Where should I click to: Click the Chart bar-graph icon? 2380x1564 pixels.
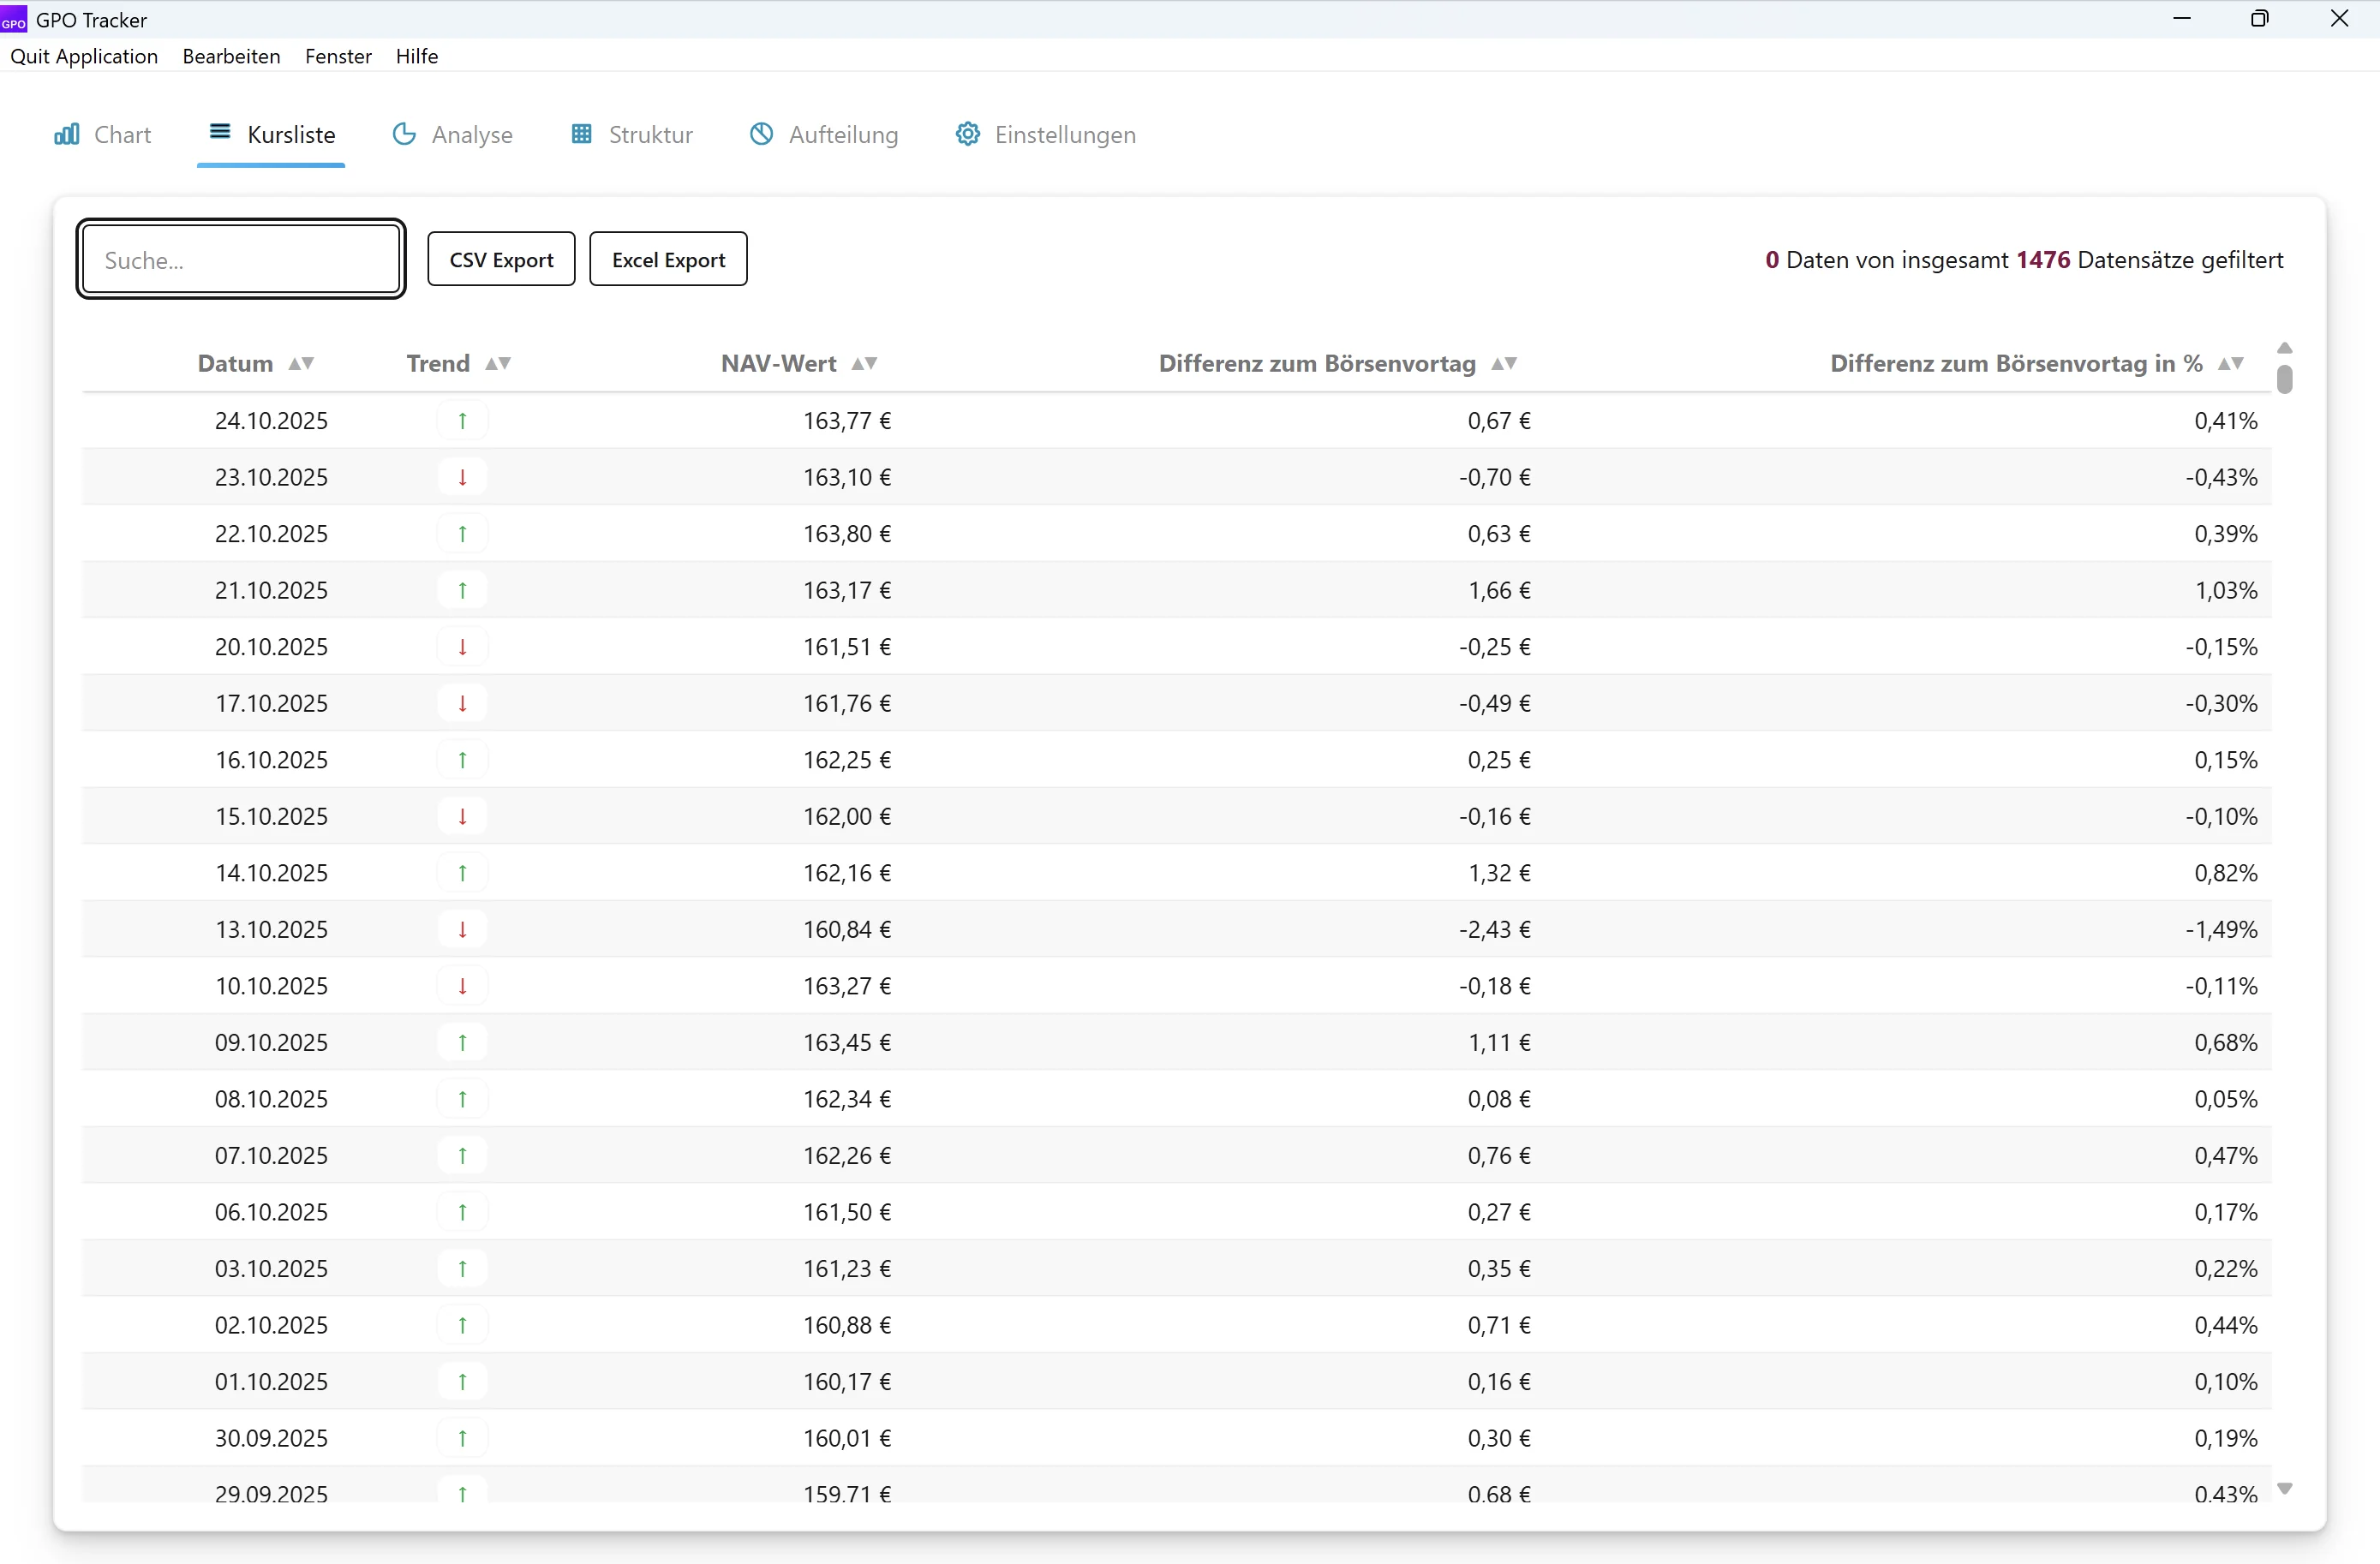pos(66,134)
